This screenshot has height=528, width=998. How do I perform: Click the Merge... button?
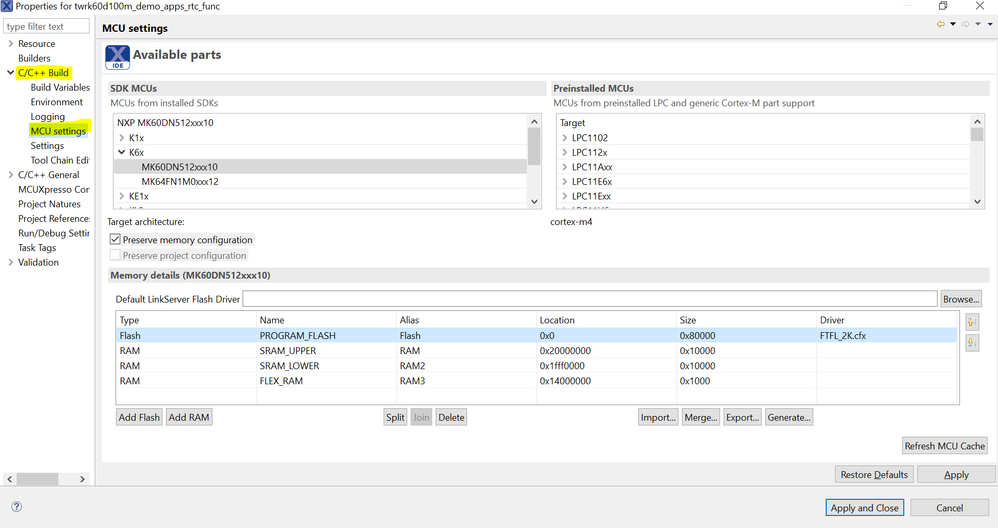pyautogui.click(x=701, y=417)
